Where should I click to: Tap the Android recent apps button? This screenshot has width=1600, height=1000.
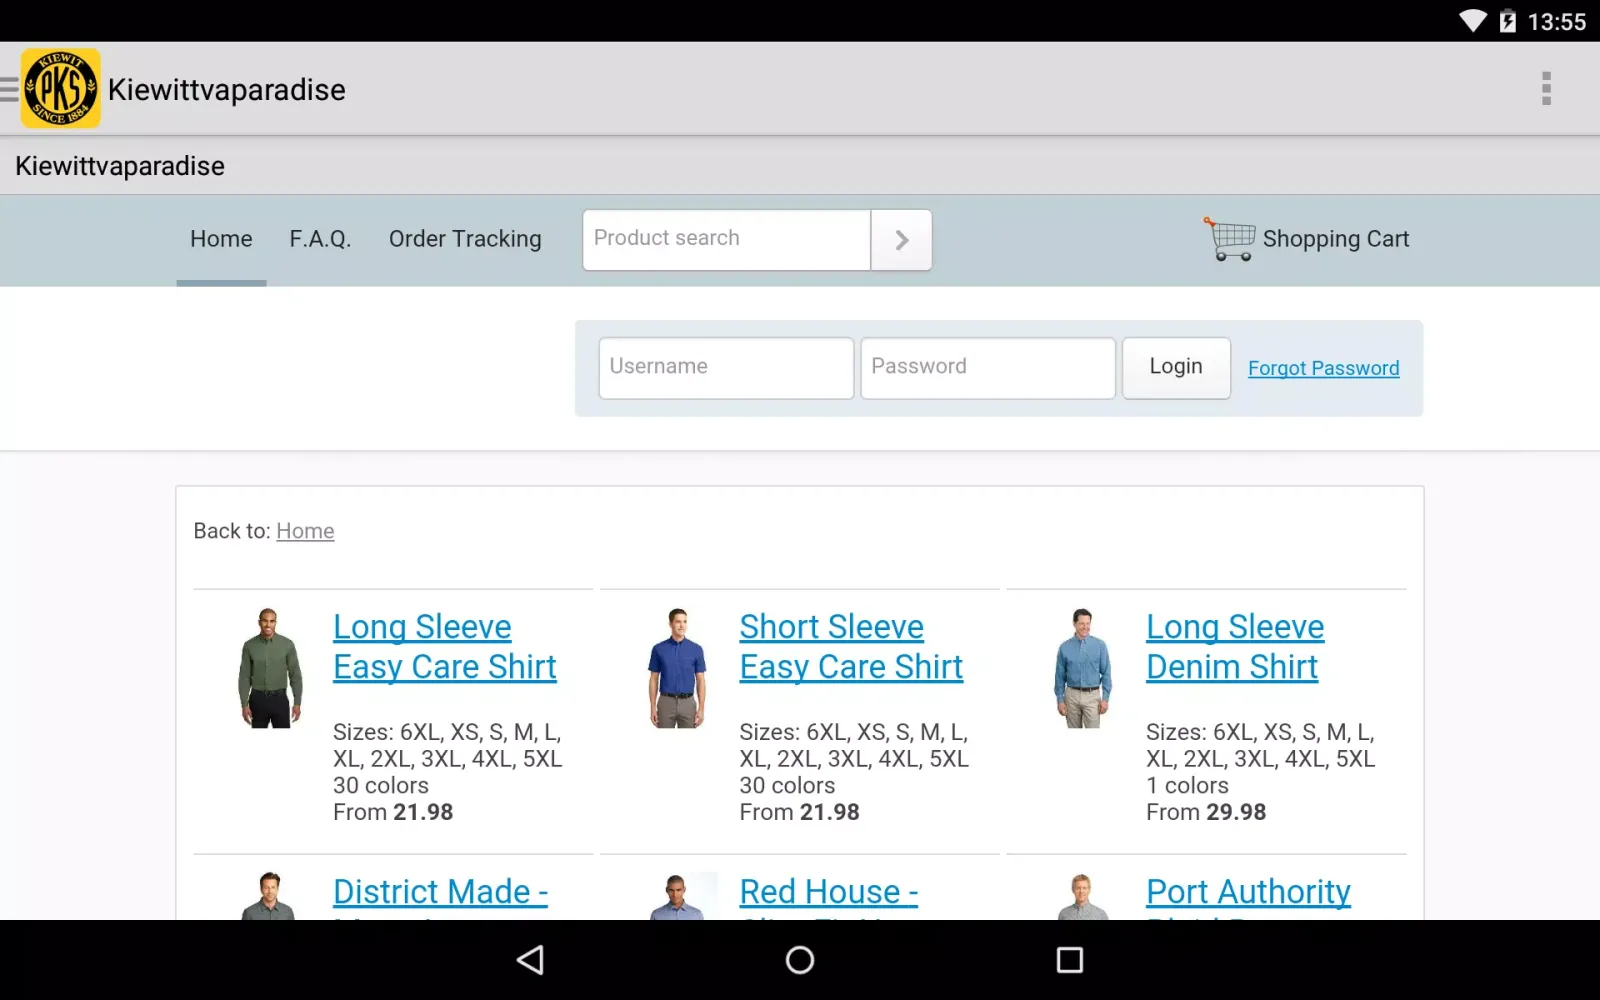(1069, 960)
